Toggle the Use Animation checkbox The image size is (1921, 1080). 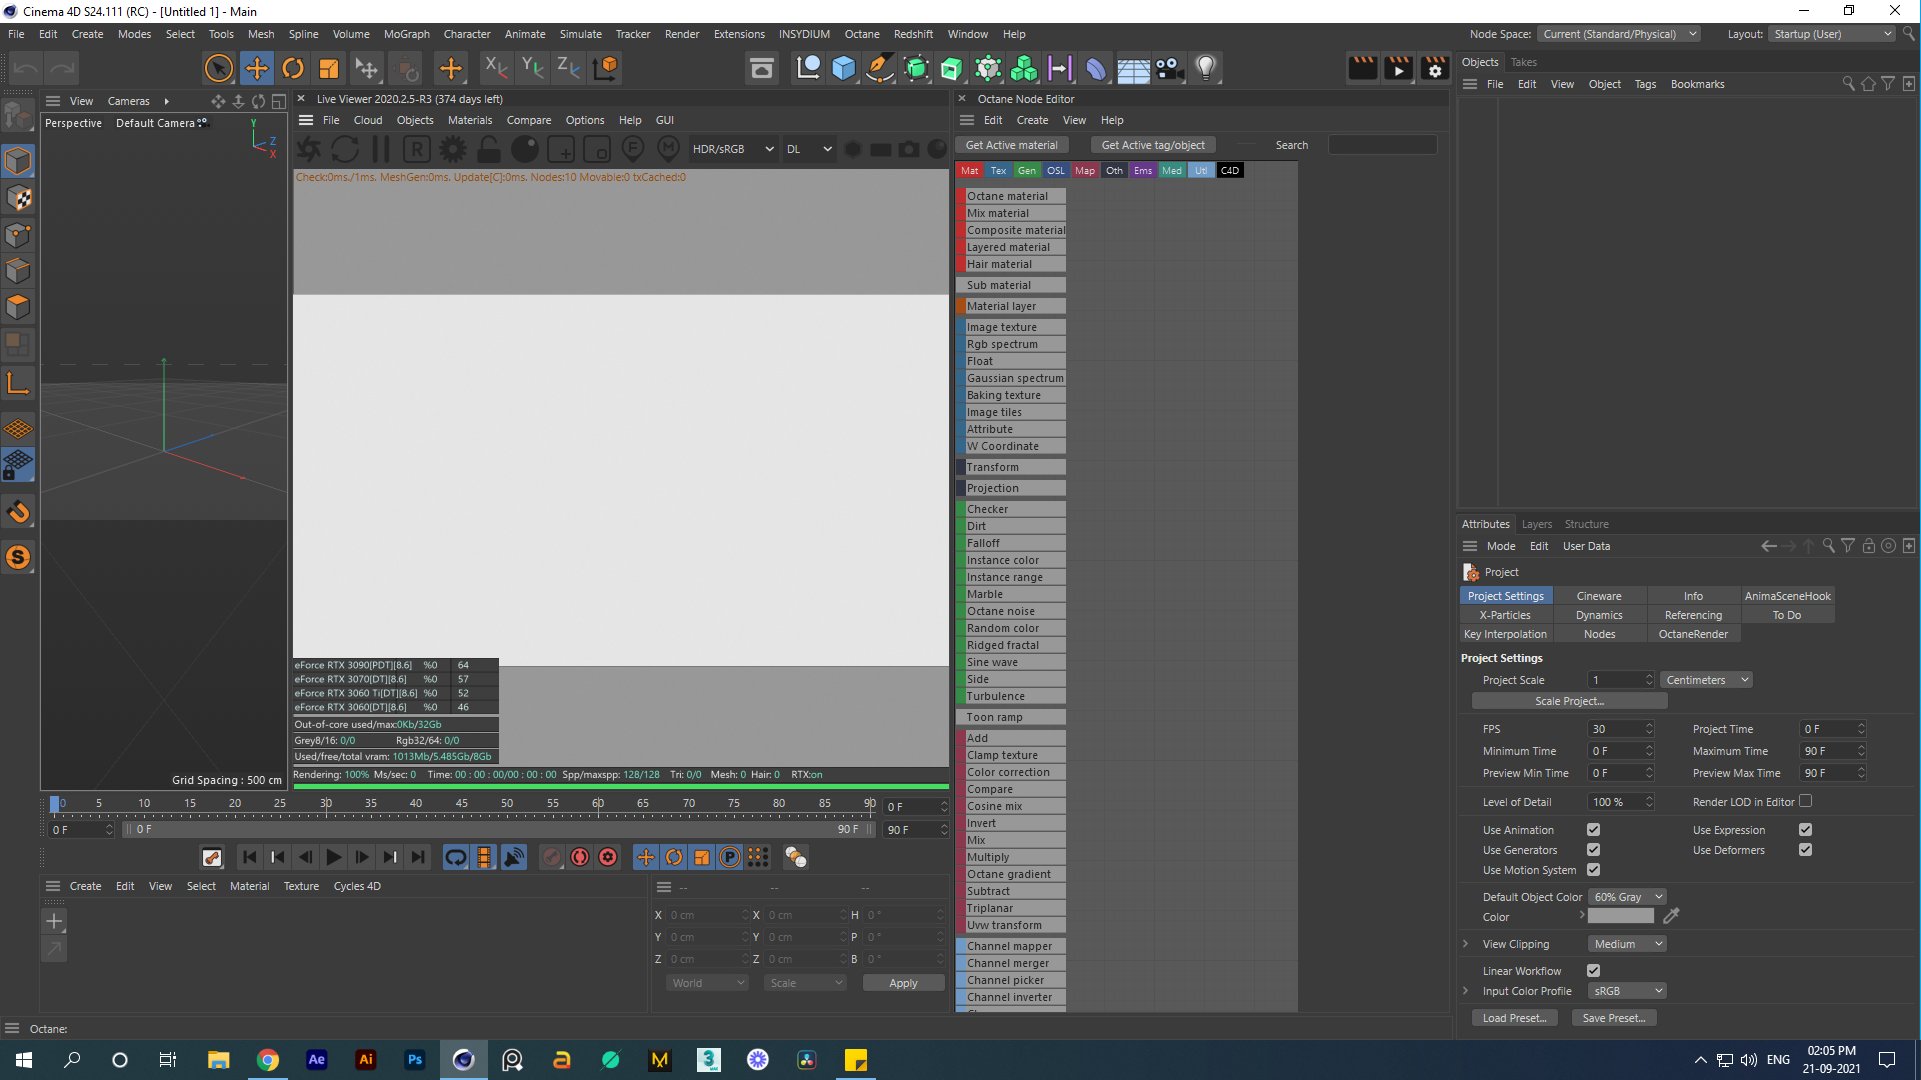pos(1593,830)
